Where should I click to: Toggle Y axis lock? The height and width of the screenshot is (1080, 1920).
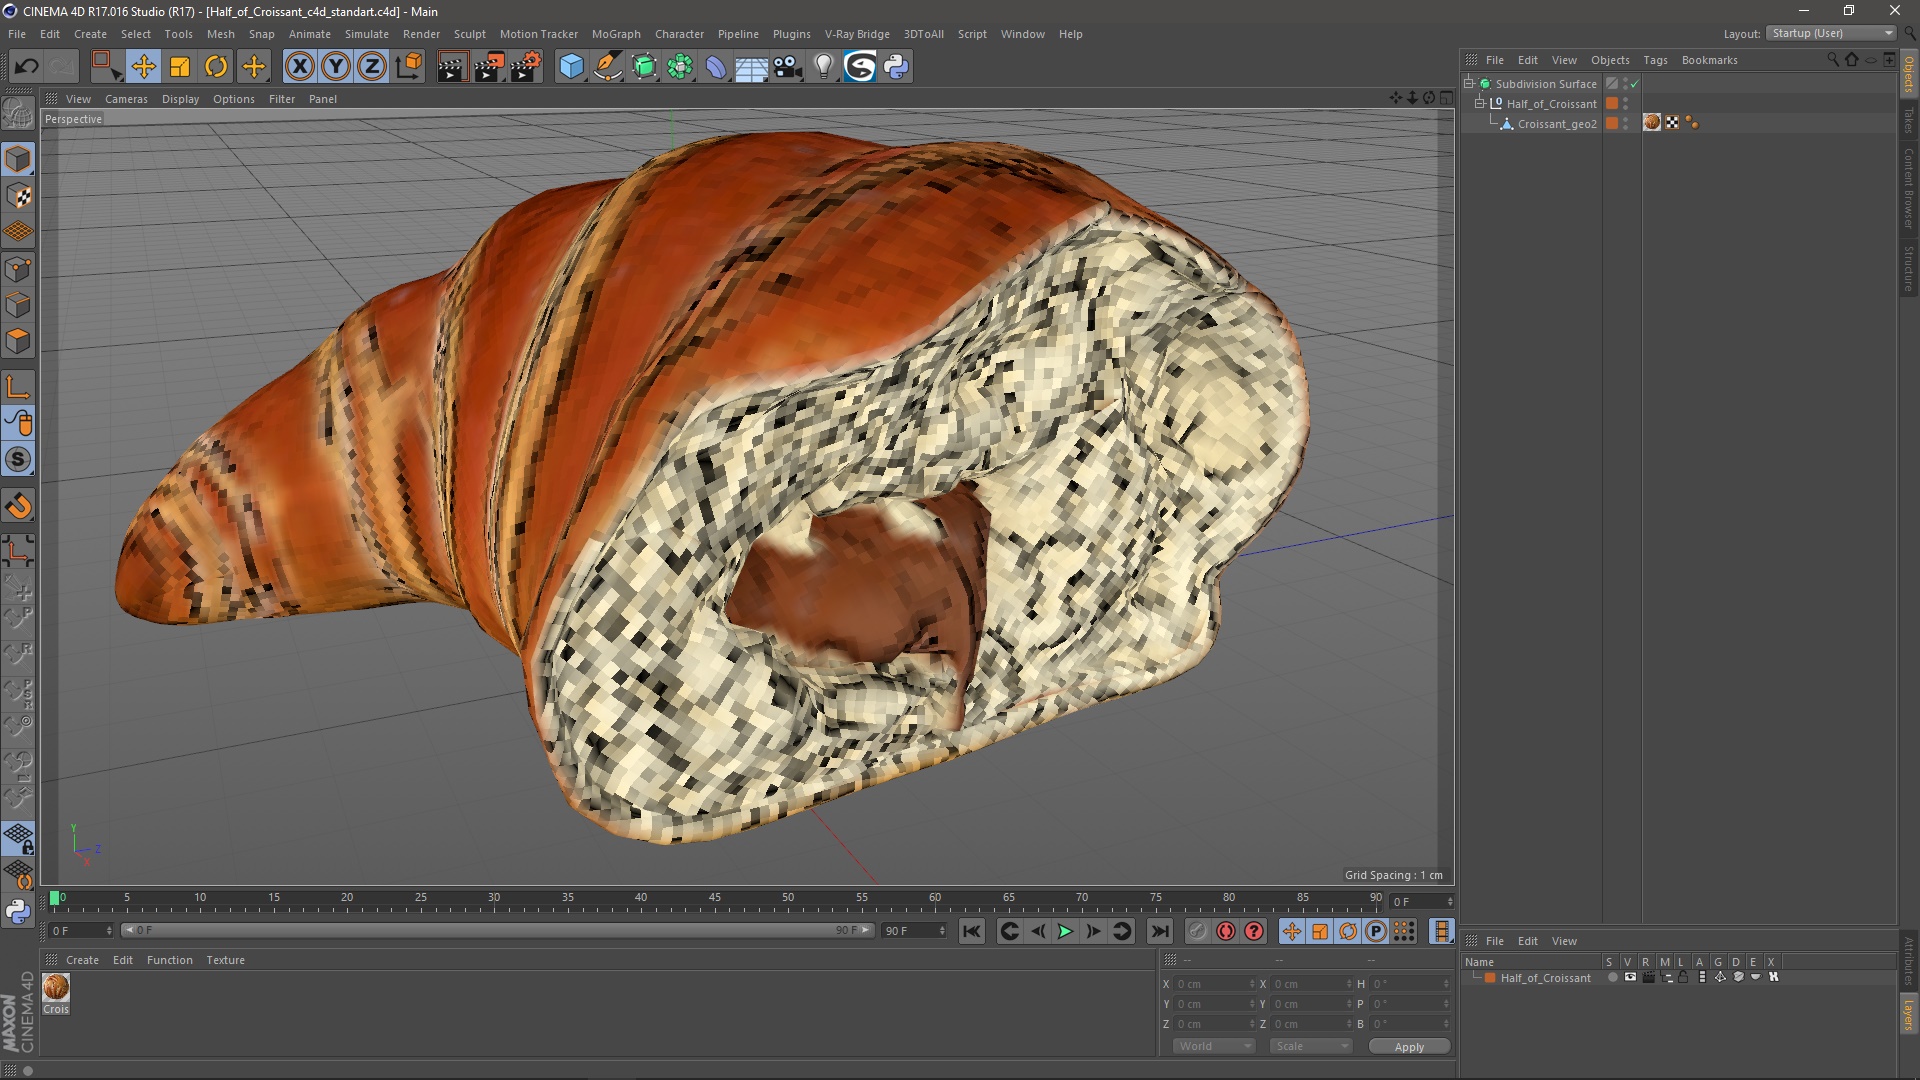pyautogui.click(x=336, y=67)
